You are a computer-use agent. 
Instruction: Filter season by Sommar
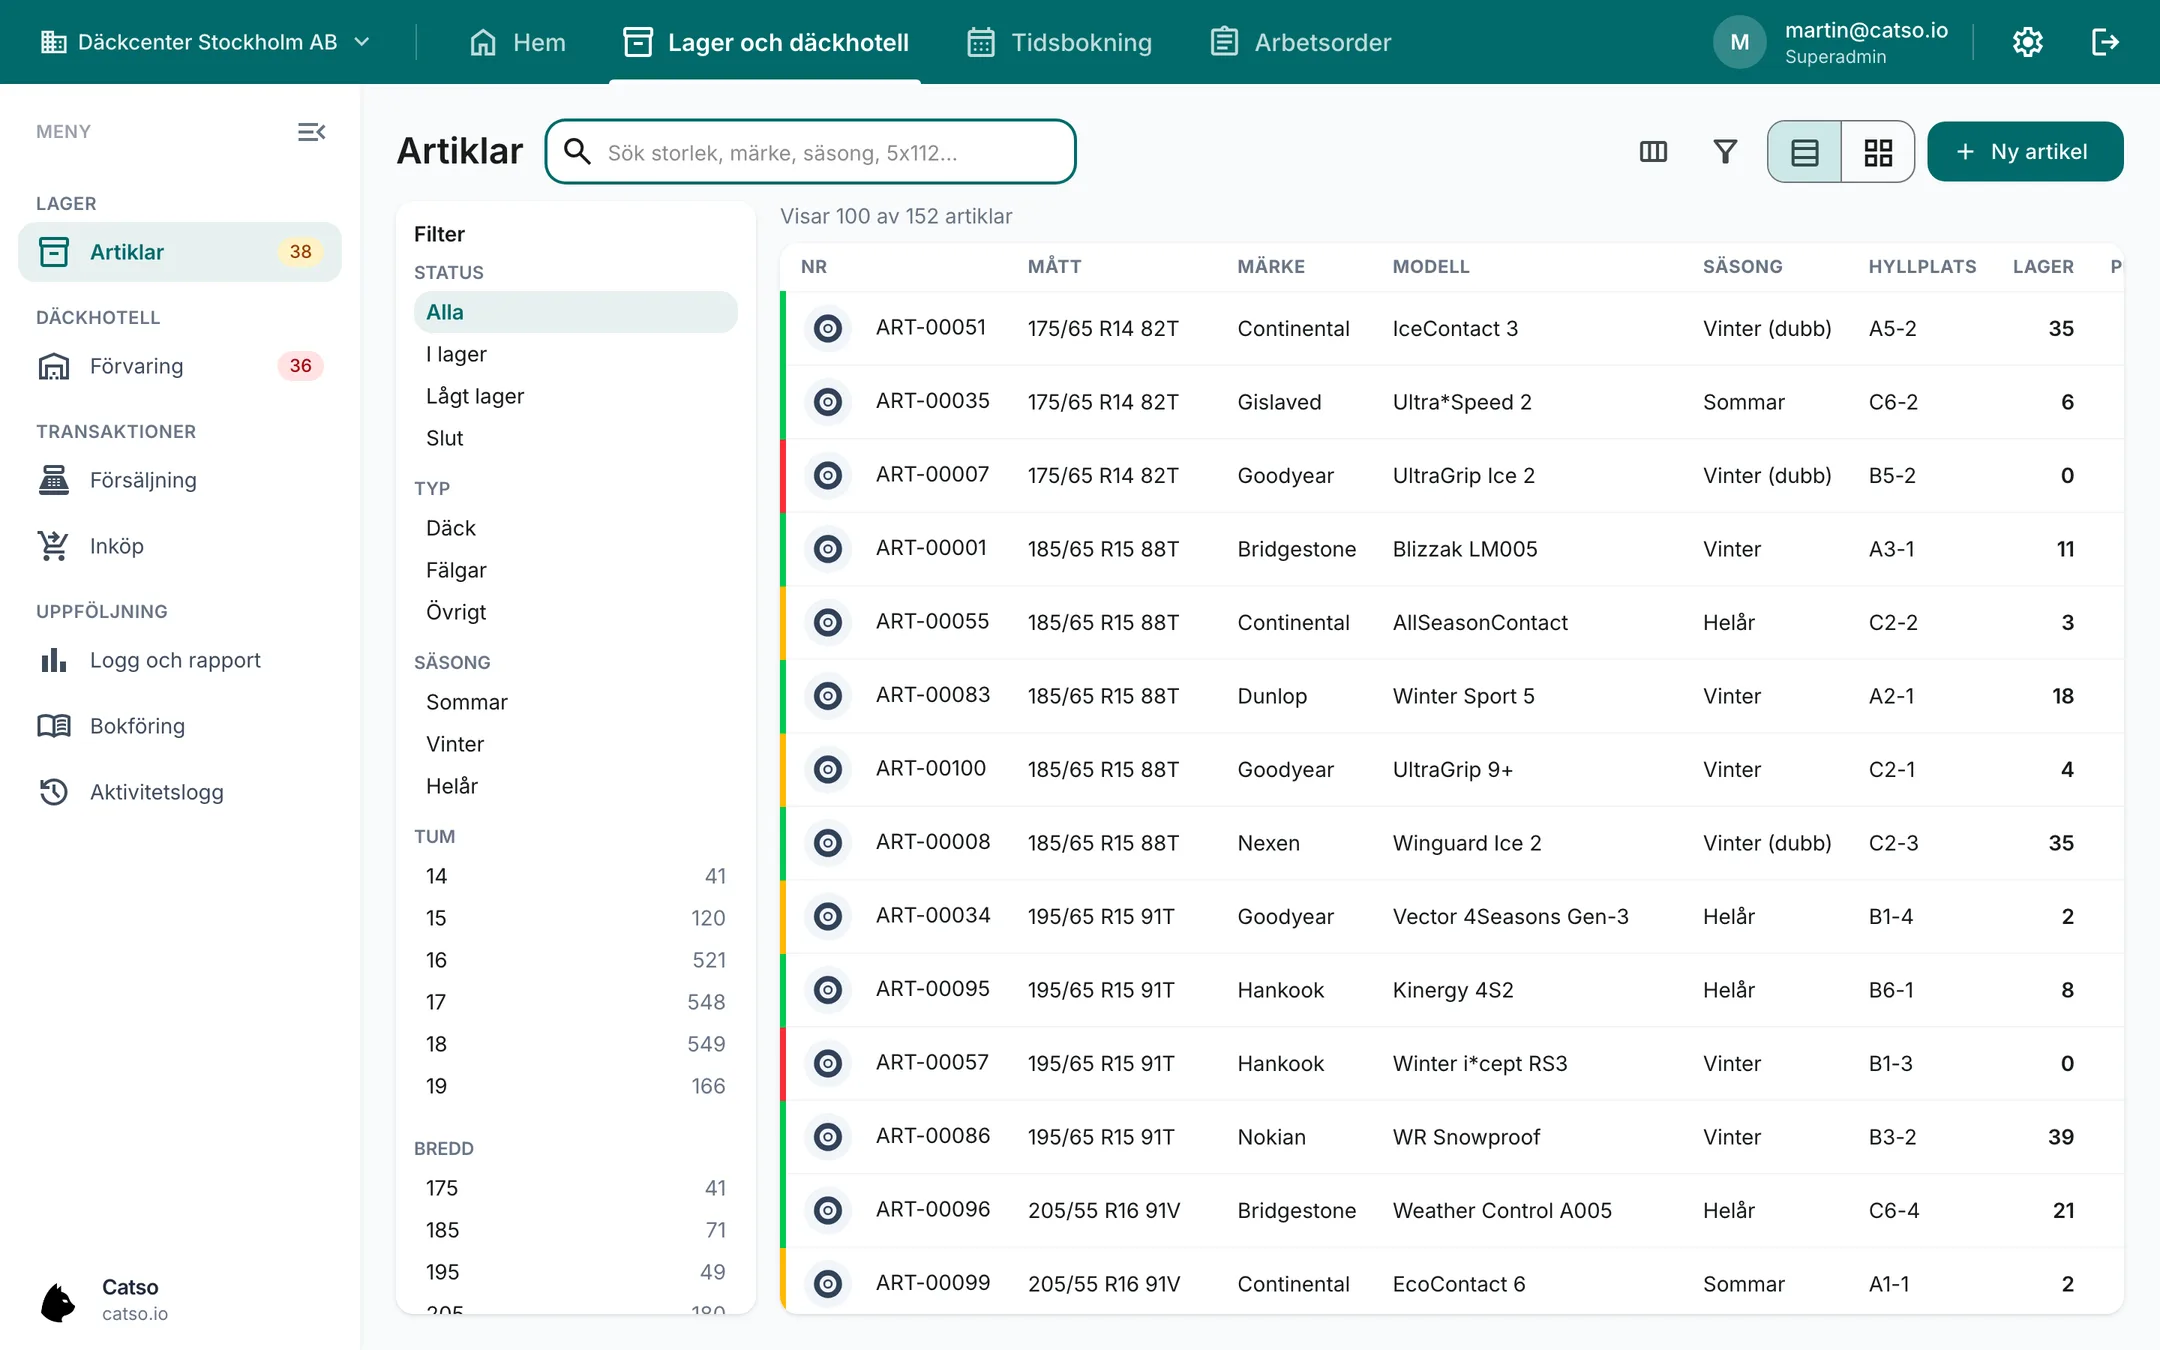click(x=576, y=702)
